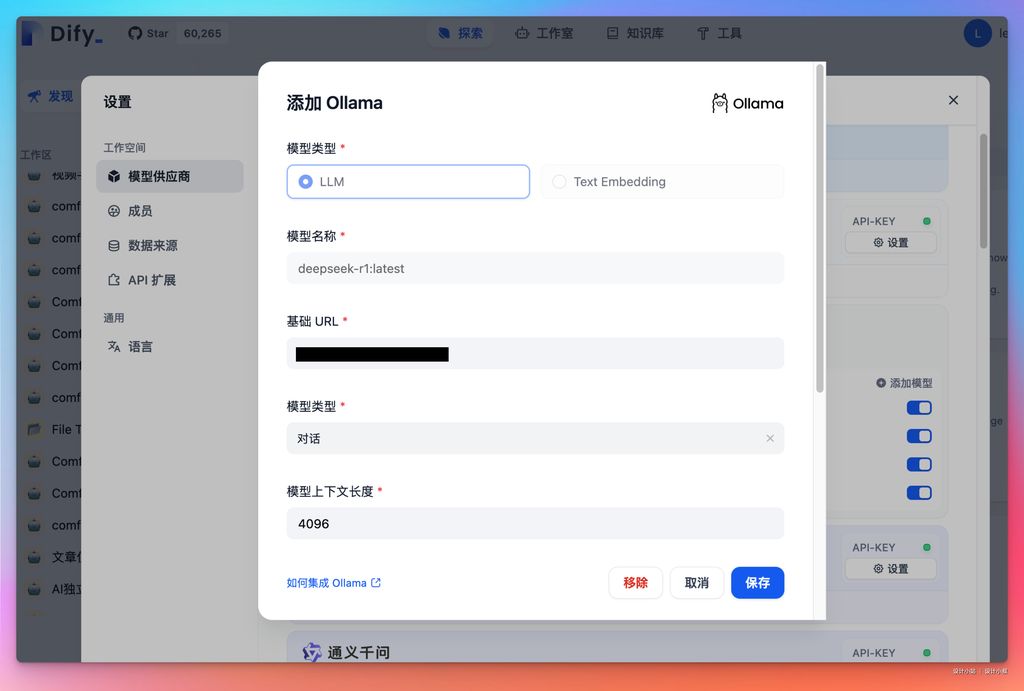
Task: Click the 发现 telescope icon in sidebar
Action: point(35,96)
